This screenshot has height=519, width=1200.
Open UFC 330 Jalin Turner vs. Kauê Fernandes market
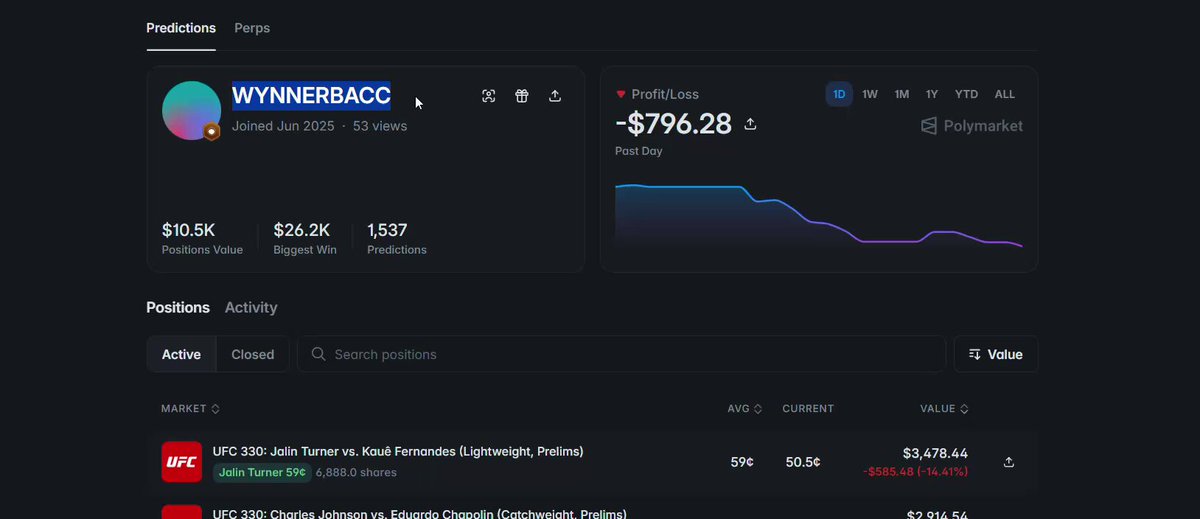tap(398, 451)
